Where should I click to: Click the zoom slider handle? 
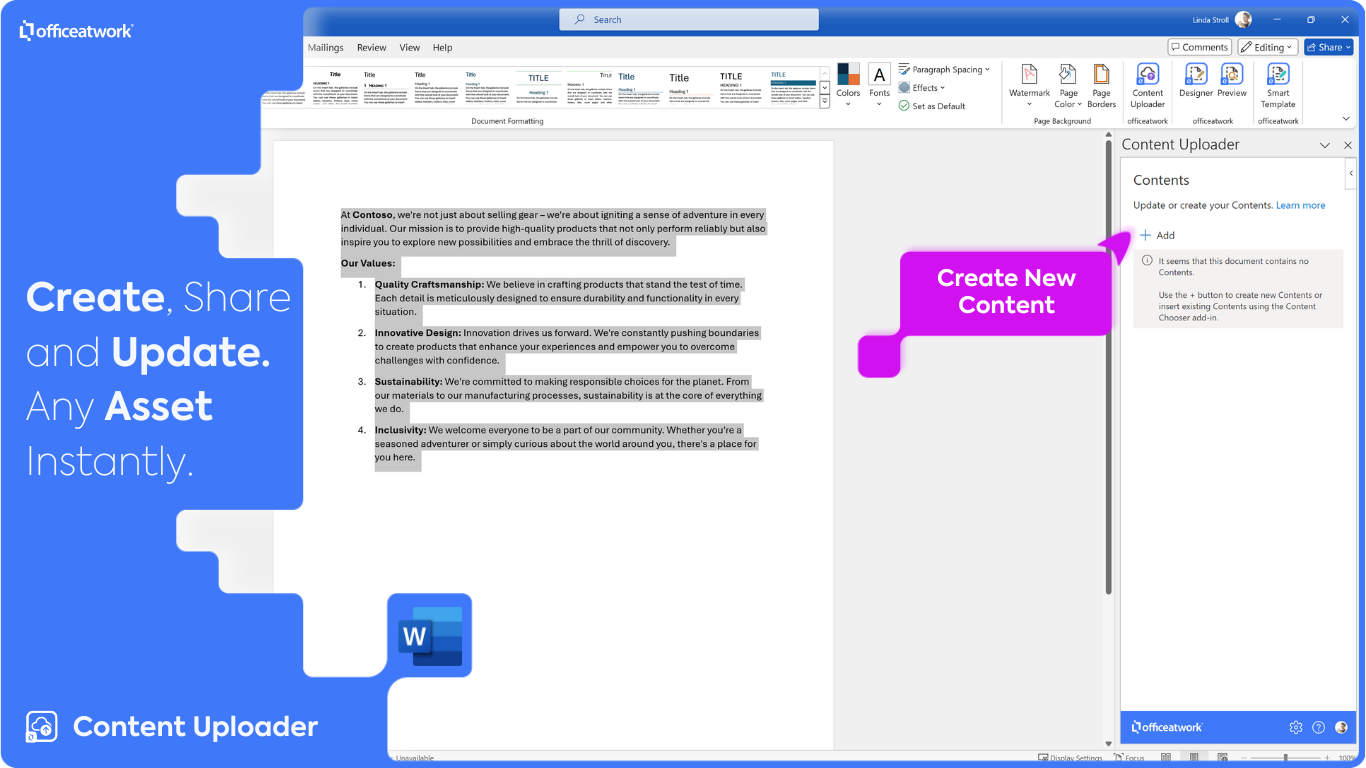click(1286, 758)
